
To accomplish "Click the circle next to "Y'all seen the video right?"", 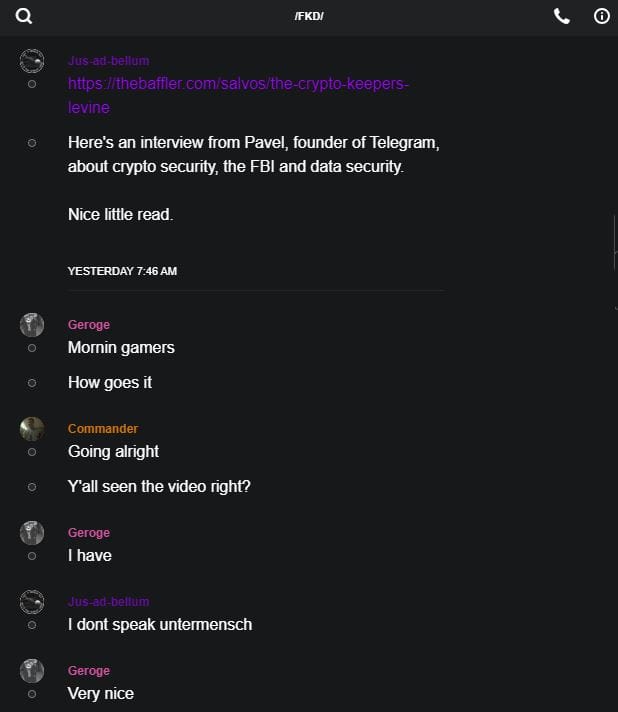I will click(x=32, y=487).
